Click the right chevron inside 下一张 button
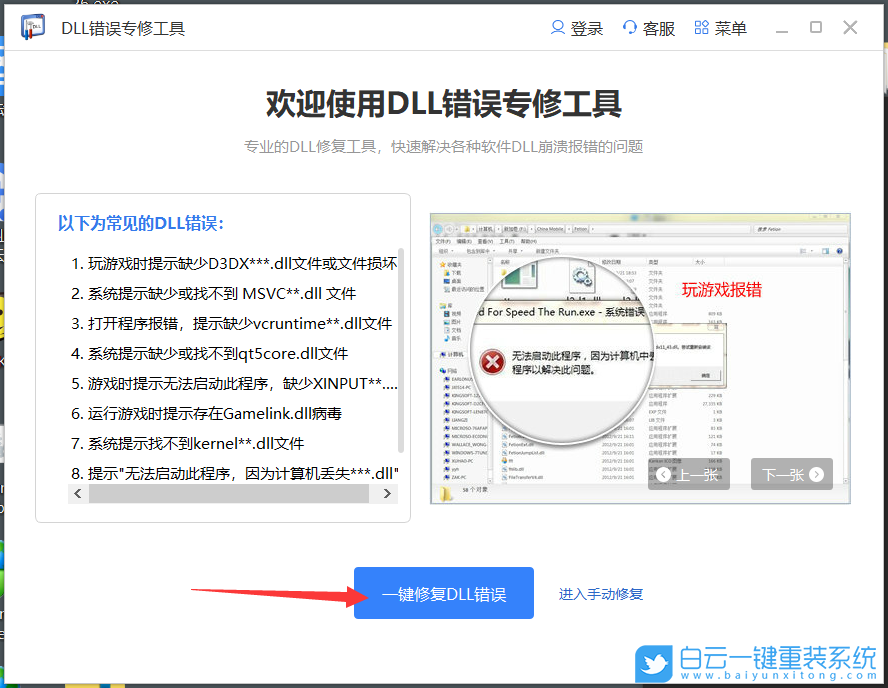Image resolution: width=888 pixels, height=688 pixels. coord(815,473)
